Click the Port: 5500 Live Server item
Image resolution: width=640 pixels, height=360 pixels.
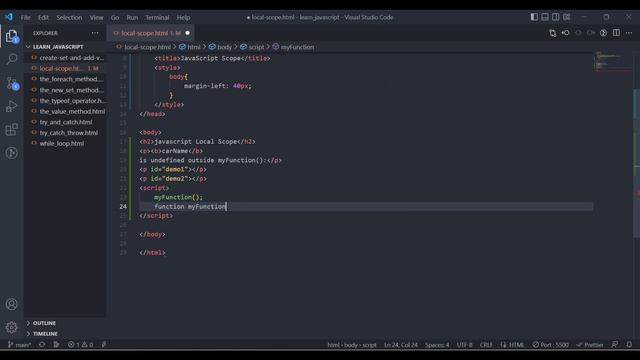(x=550, y=345)
